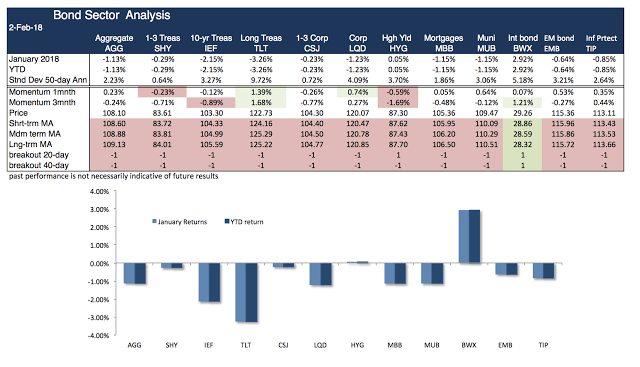Select the Stnd Dev 50-day Ann row label
This screenshot has width=640, height=367.
pyautogui.click(x=48, y=80)
